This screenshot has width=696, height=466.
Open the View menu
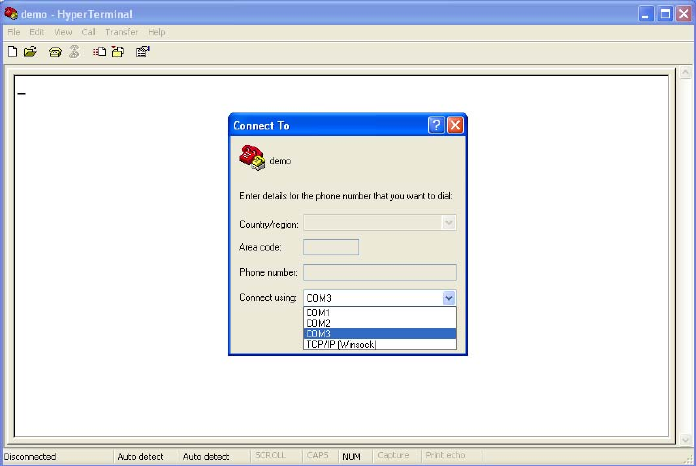pos(63,32)
